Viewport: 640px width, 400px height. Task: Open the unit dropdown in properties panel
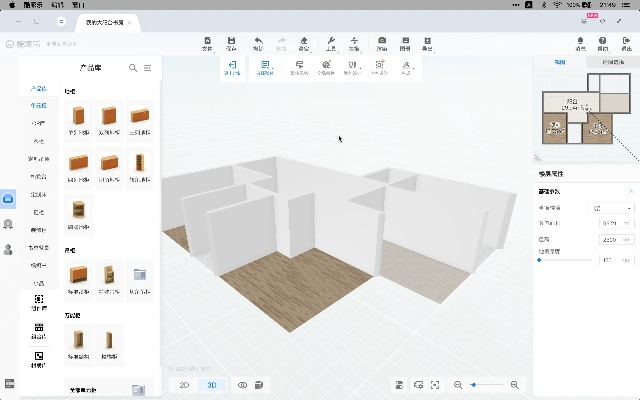612,208
